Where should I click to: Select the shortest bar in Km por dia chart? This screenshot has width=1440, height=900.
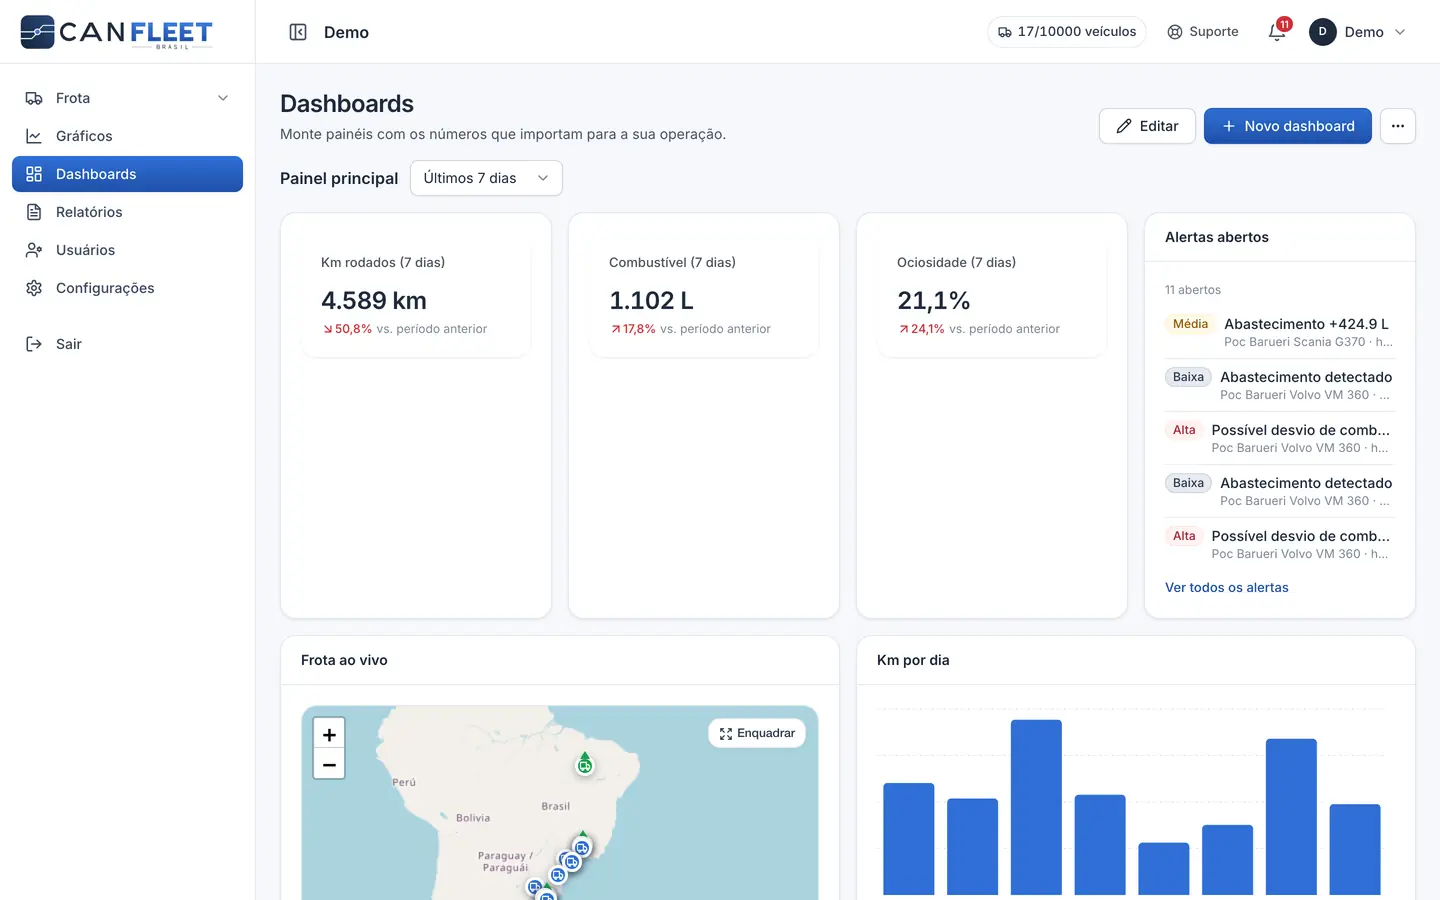tap(1164, 869)
